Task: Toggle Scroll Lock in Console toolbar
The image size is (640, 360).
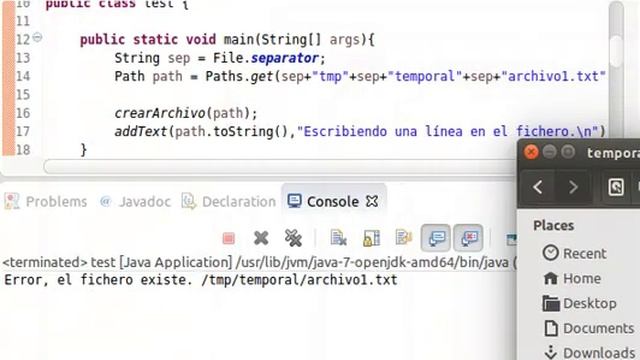Action: tap(371, 238)
